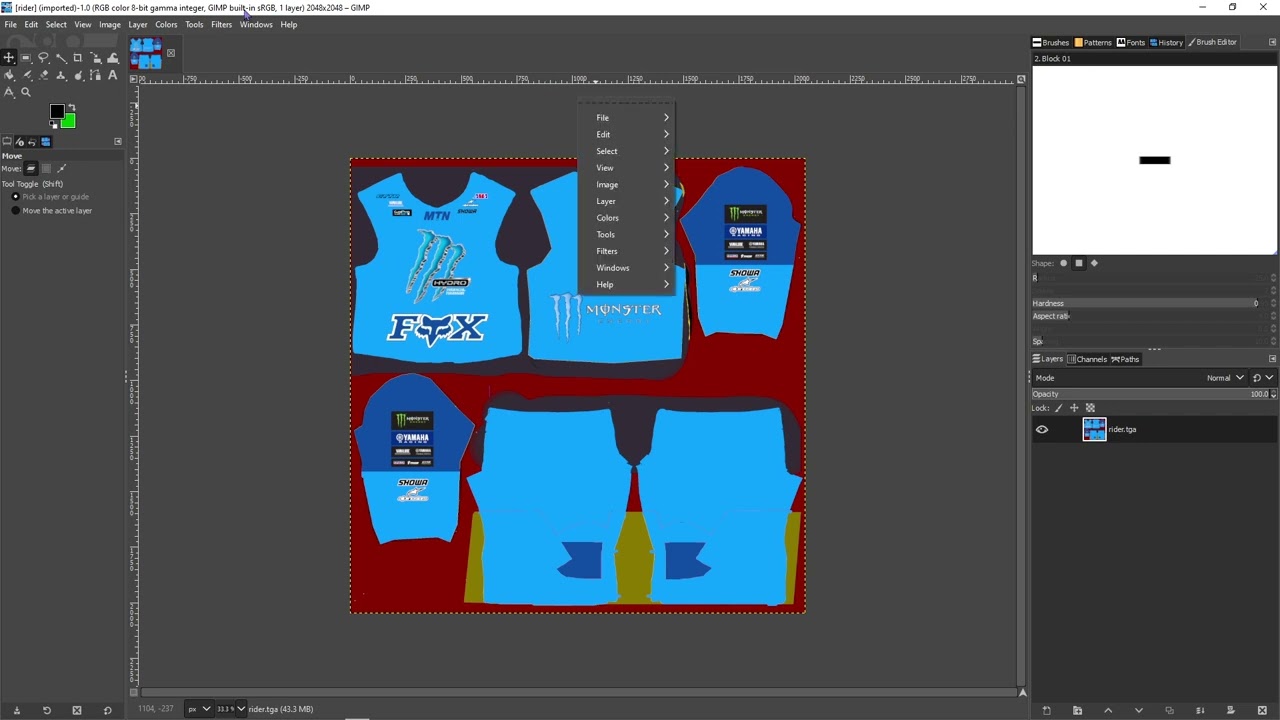Select the Rectangle Select tool
The image size is (1280, 720).
coord(26,58)
